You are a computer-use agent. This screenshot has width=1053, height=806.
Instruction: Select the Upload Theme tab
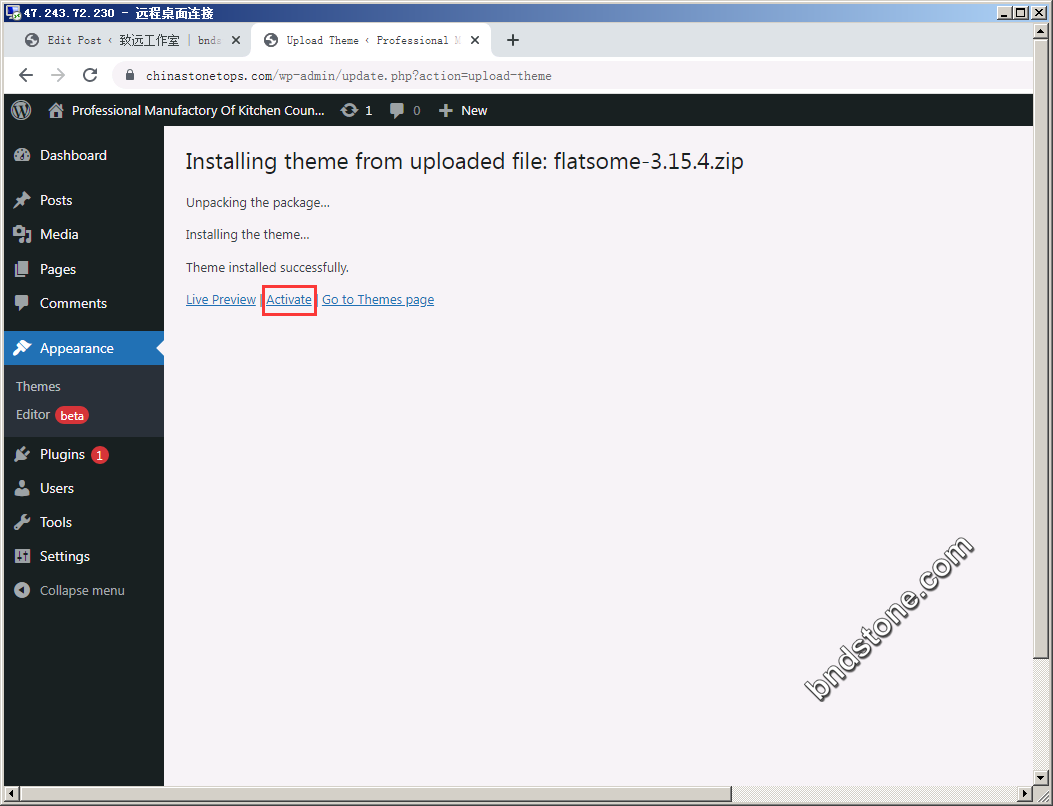pyautogui.click(x=371, y=40)
